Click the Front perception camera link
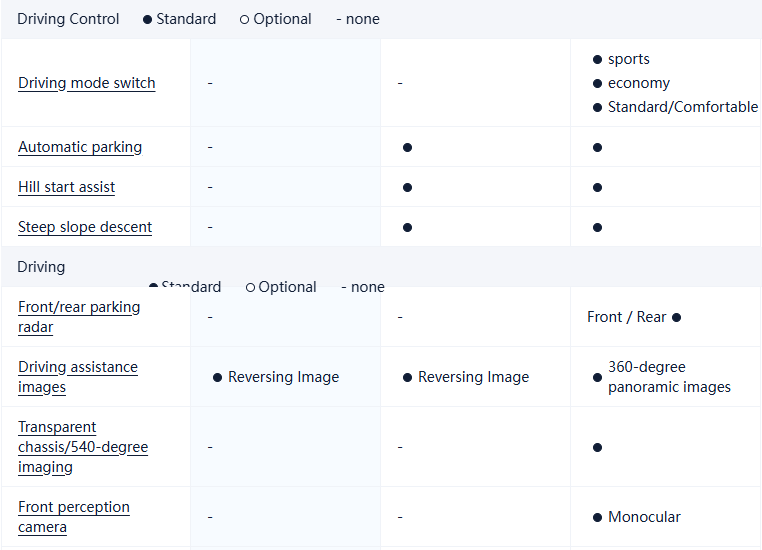This screenshot has width=762, height=550. pos(74,517)
